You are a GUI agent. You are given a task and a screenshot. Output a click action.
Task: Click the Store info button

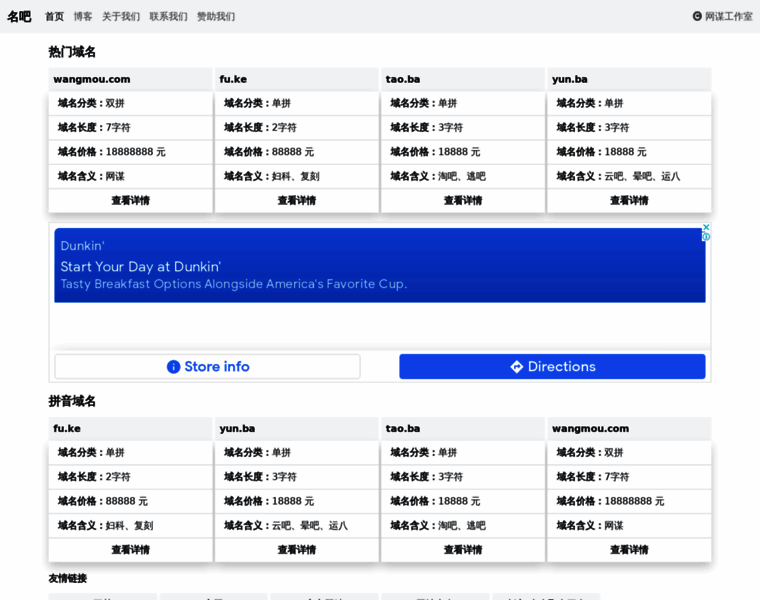207,366
